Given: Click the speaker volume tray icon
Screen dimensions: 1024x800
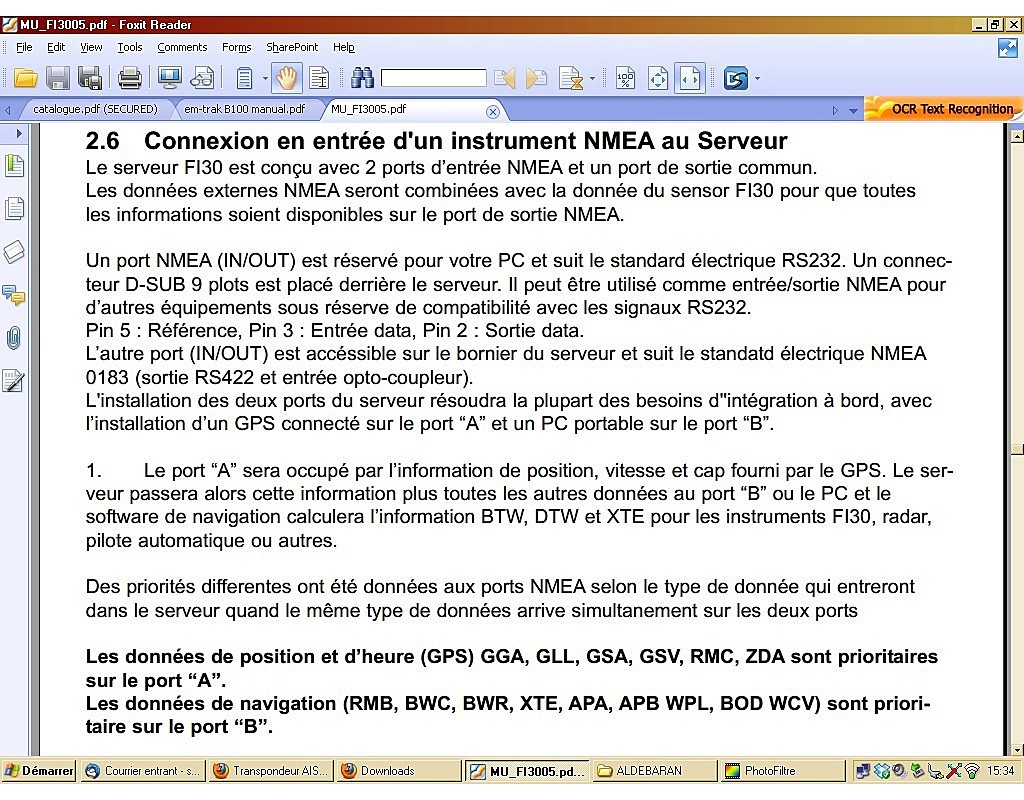Looking at the screenshot, I should 899,771.
